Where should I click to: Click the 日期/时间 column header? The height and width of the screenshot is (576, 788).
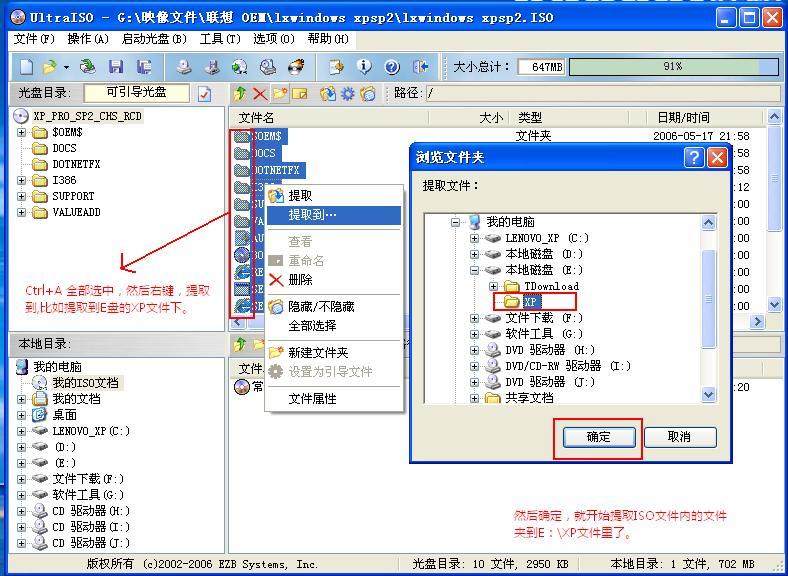[705, 118]
